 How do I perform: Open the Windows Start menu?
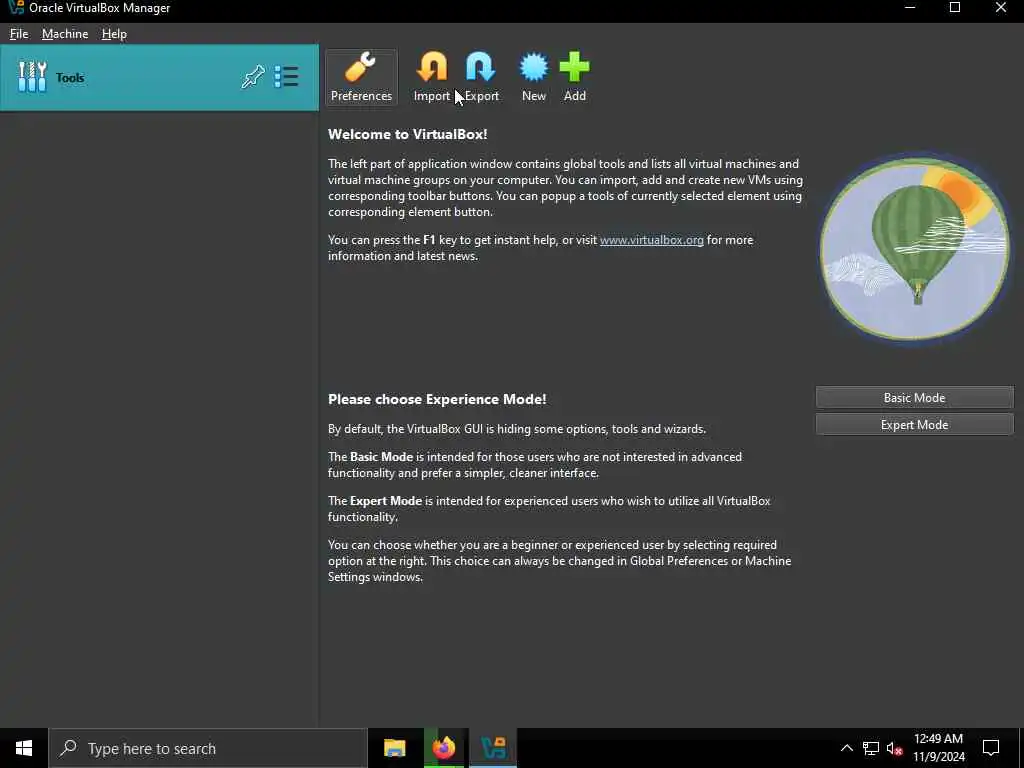point(24,748)
